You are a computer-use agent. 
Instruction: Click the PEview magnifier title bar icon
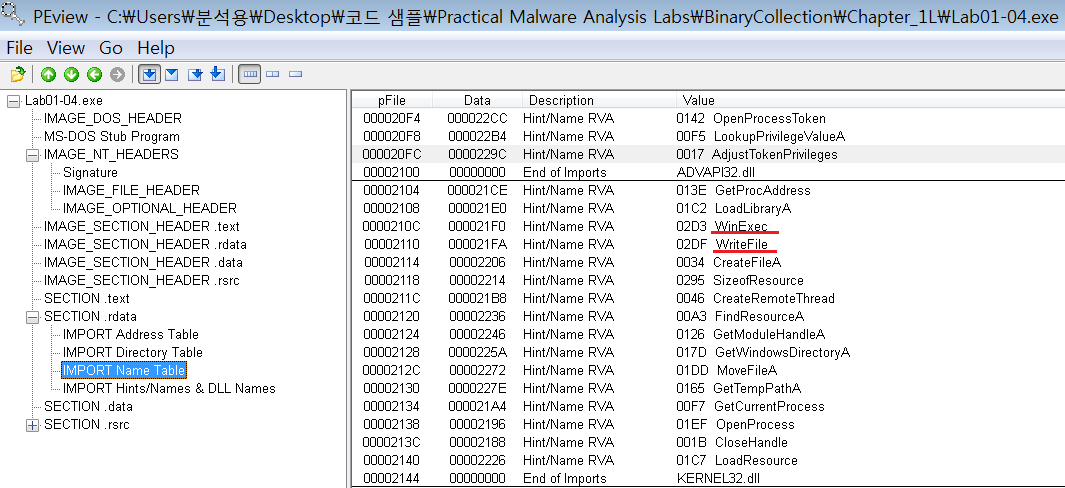coord(12,15)
